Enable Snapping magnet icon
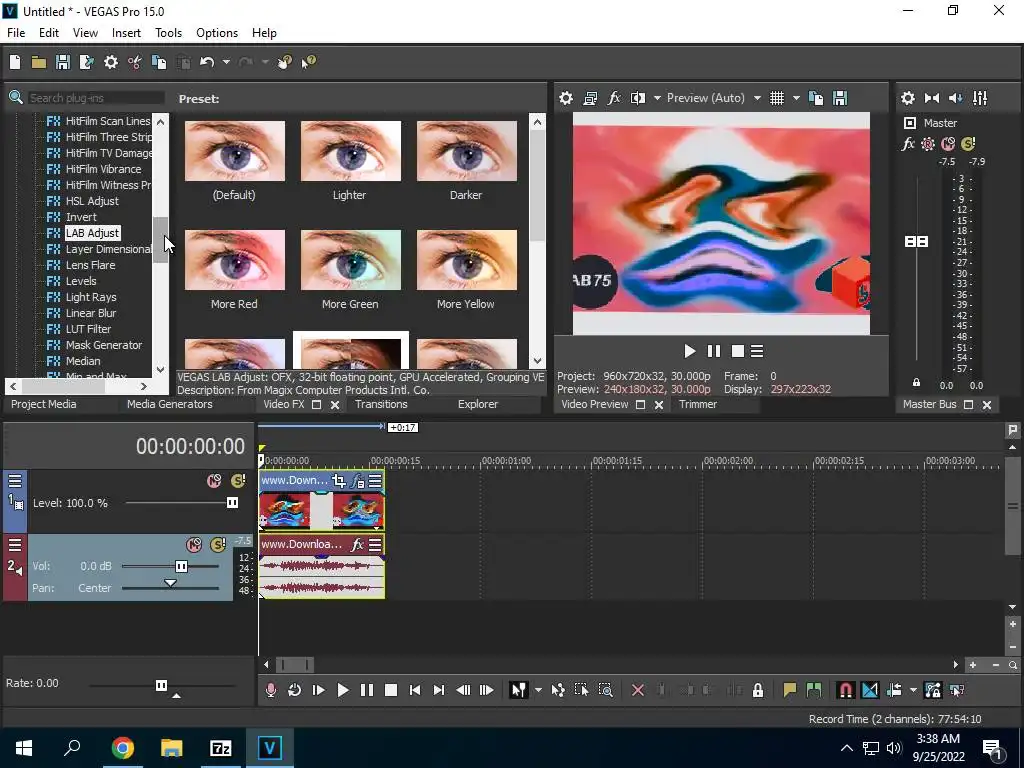The height and width of the screenshot is (768, 1024). tap(845, 690)
